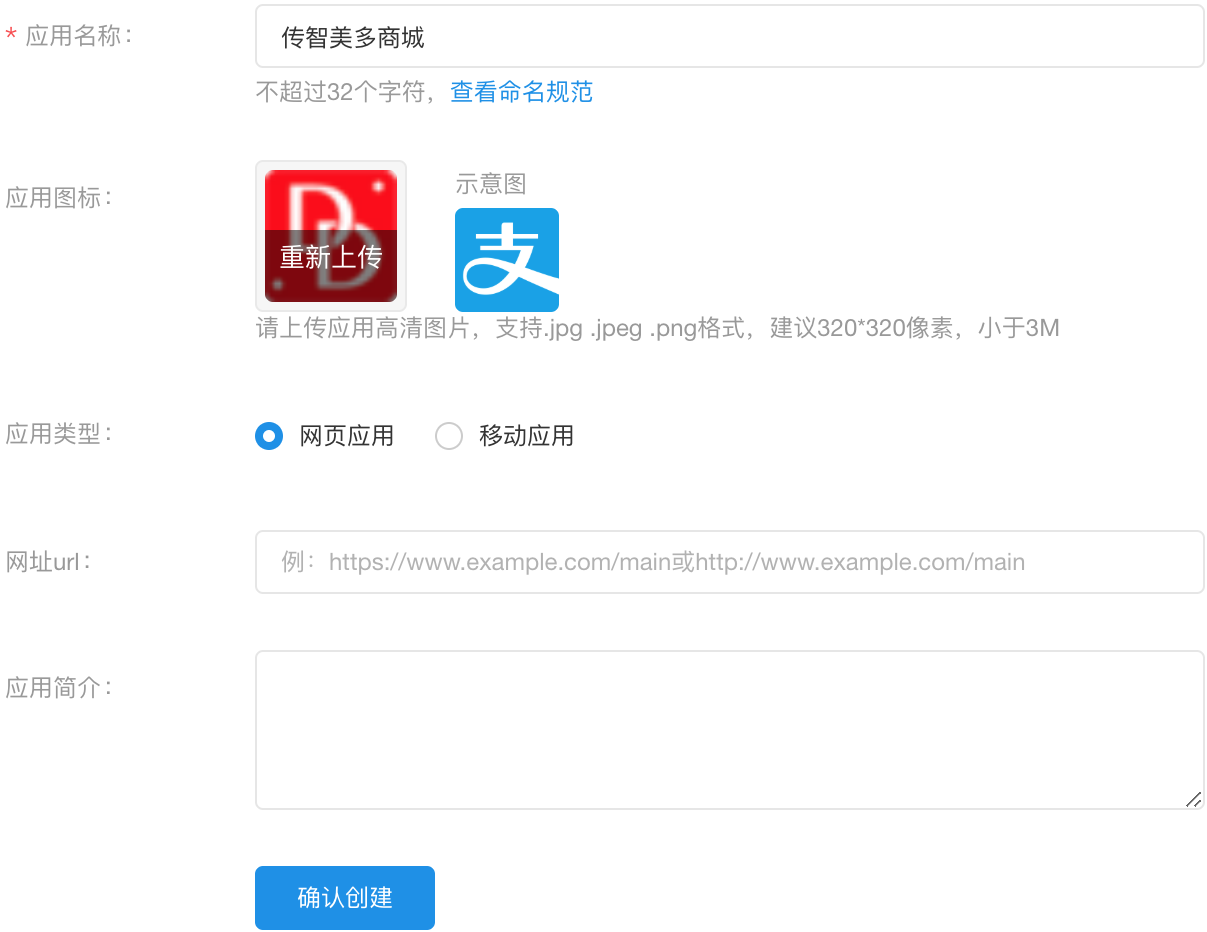Click the 网址url label
The image size is (1207, 932).
(x=49, y=561)
